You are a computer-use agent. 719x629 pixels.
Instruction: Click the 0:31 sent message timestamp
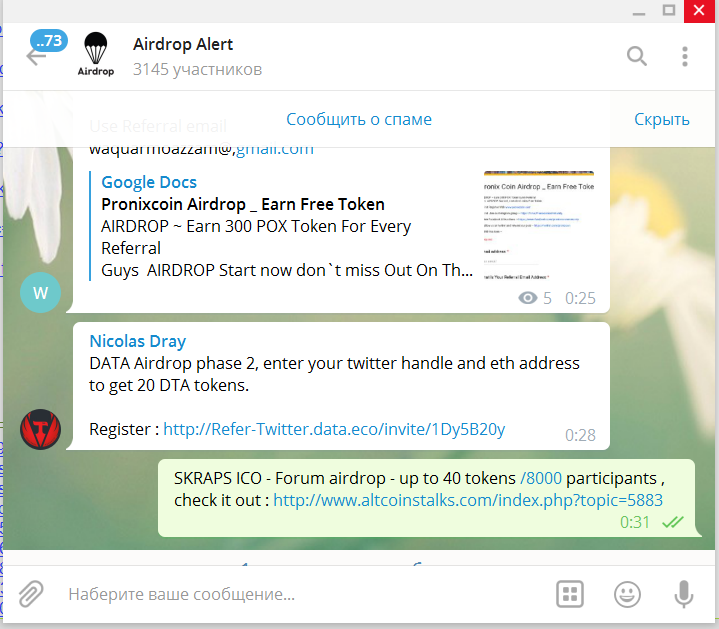tap(635, 522)
